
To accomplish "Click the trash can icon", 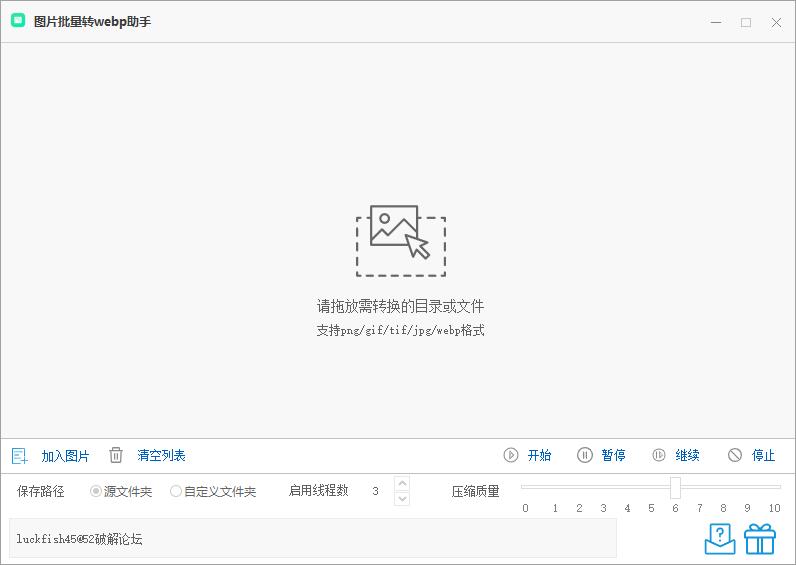I will tap(116, 455).
